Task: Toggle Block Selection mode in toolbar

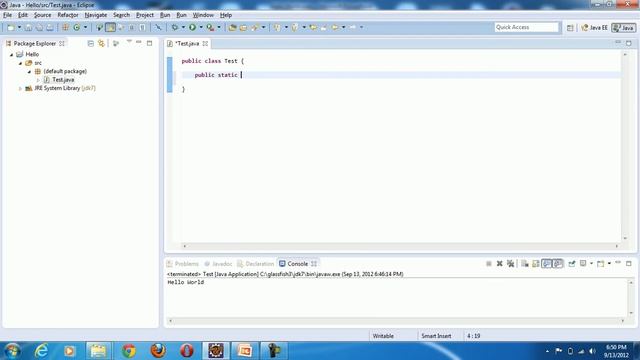Action: coord(132,27)
